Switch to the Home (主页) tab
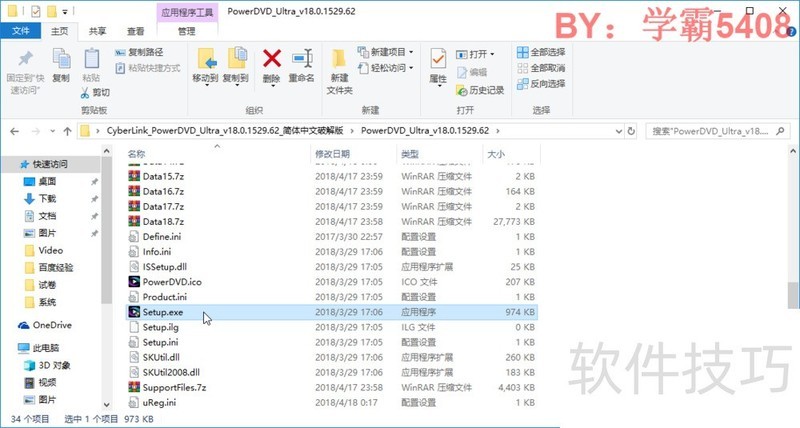The width and height of the screenshot is (800, 428). point(59,31)
